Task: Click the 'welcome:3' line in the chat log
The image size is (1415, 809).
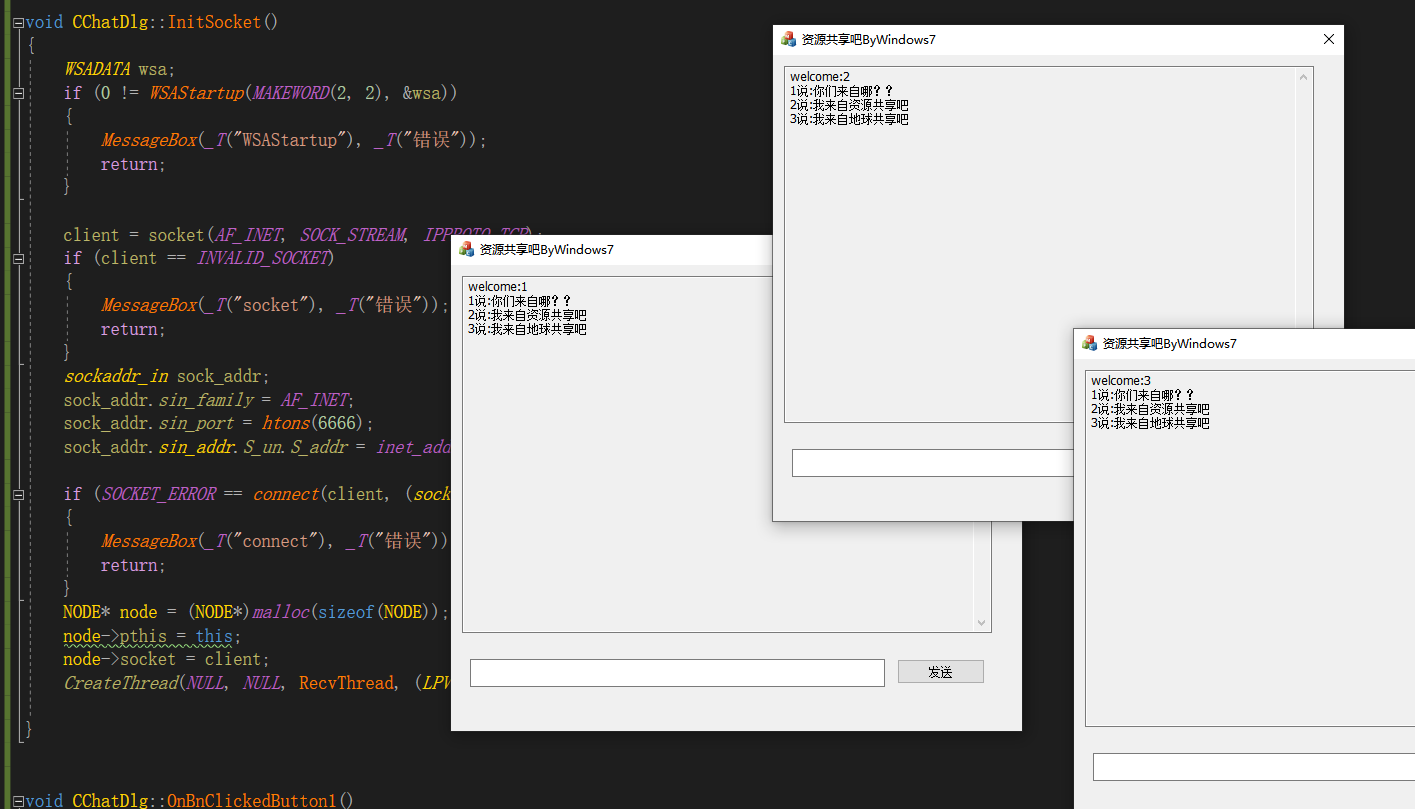Action: pyautogui.click(x=1121, y=381)
